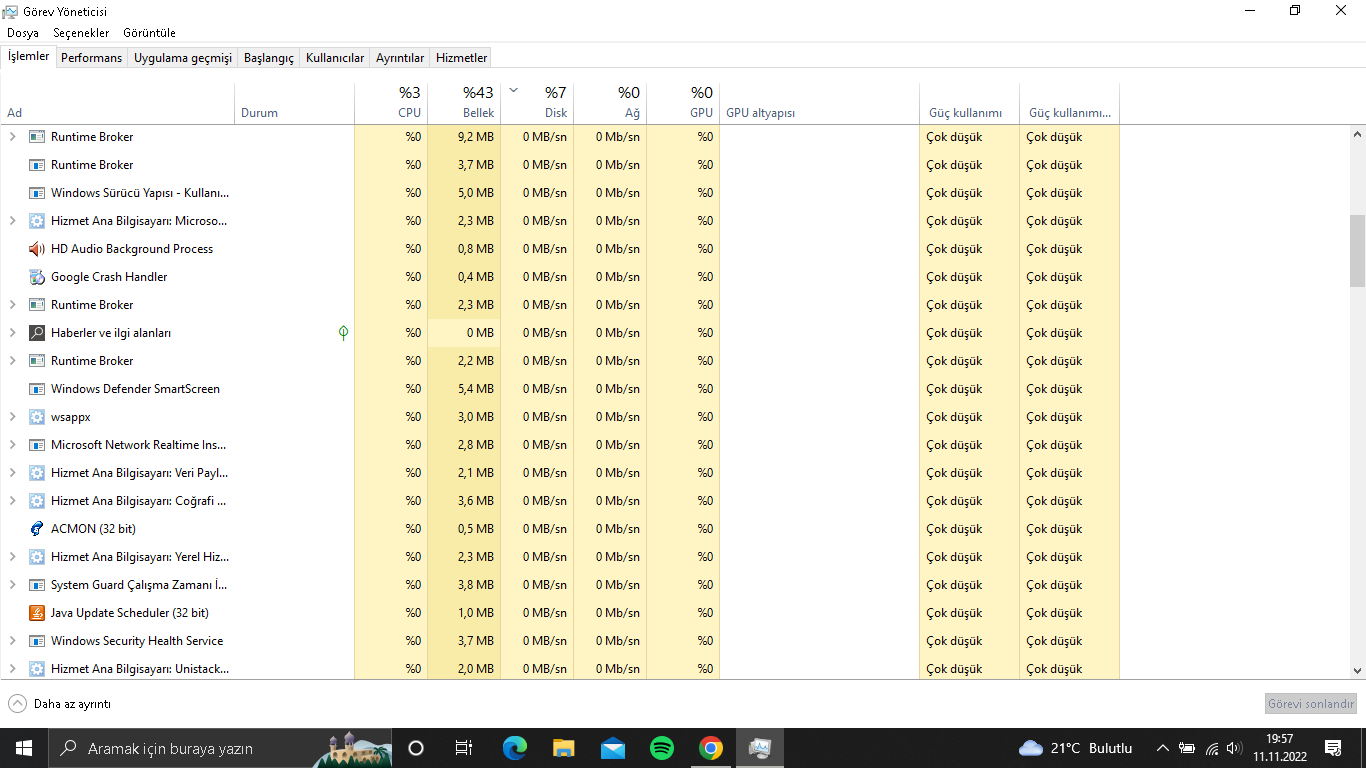This screenshot has width=1366, height=768.
Task: Select the Windows Defender SmartScreen icon
Action: 37,389
